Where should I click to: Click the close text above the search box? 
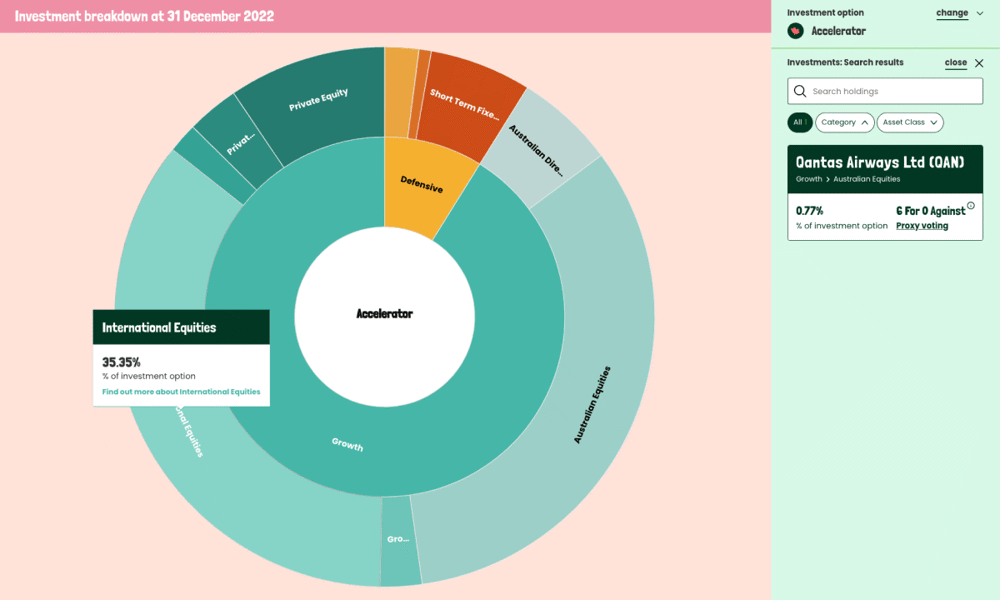[956, 62]
